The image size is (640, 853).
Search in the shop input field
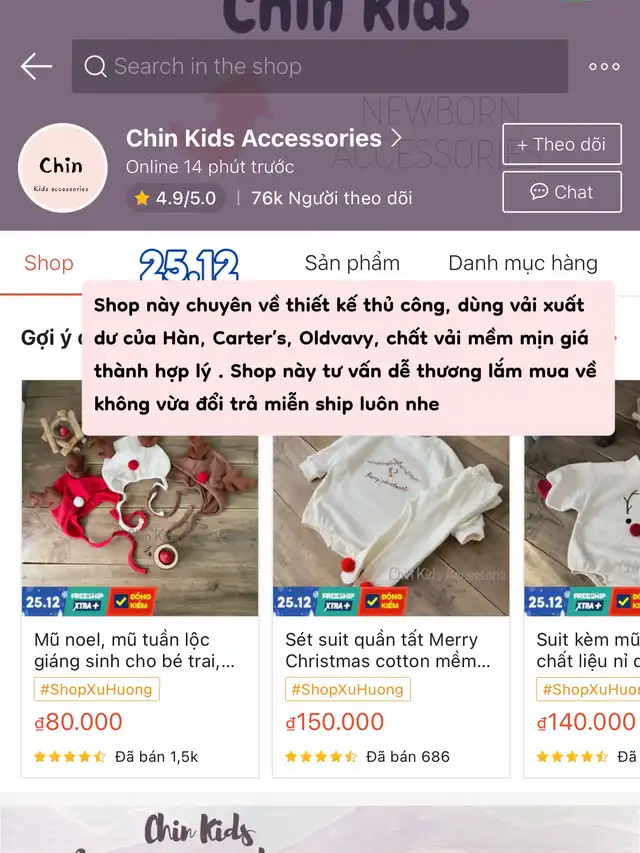point(320,66)
